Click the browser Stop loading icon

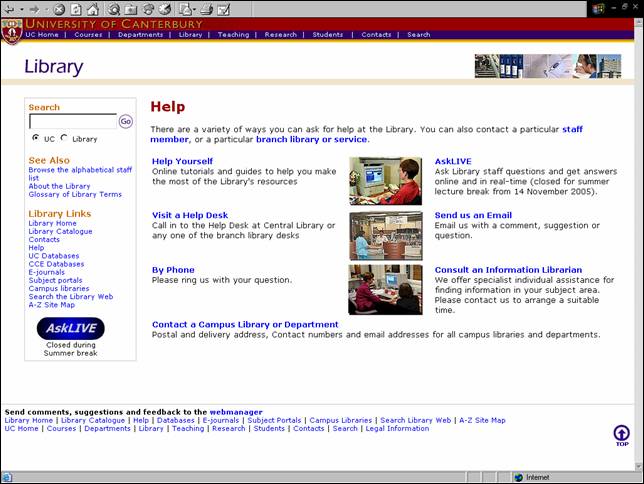pos(59,9)
